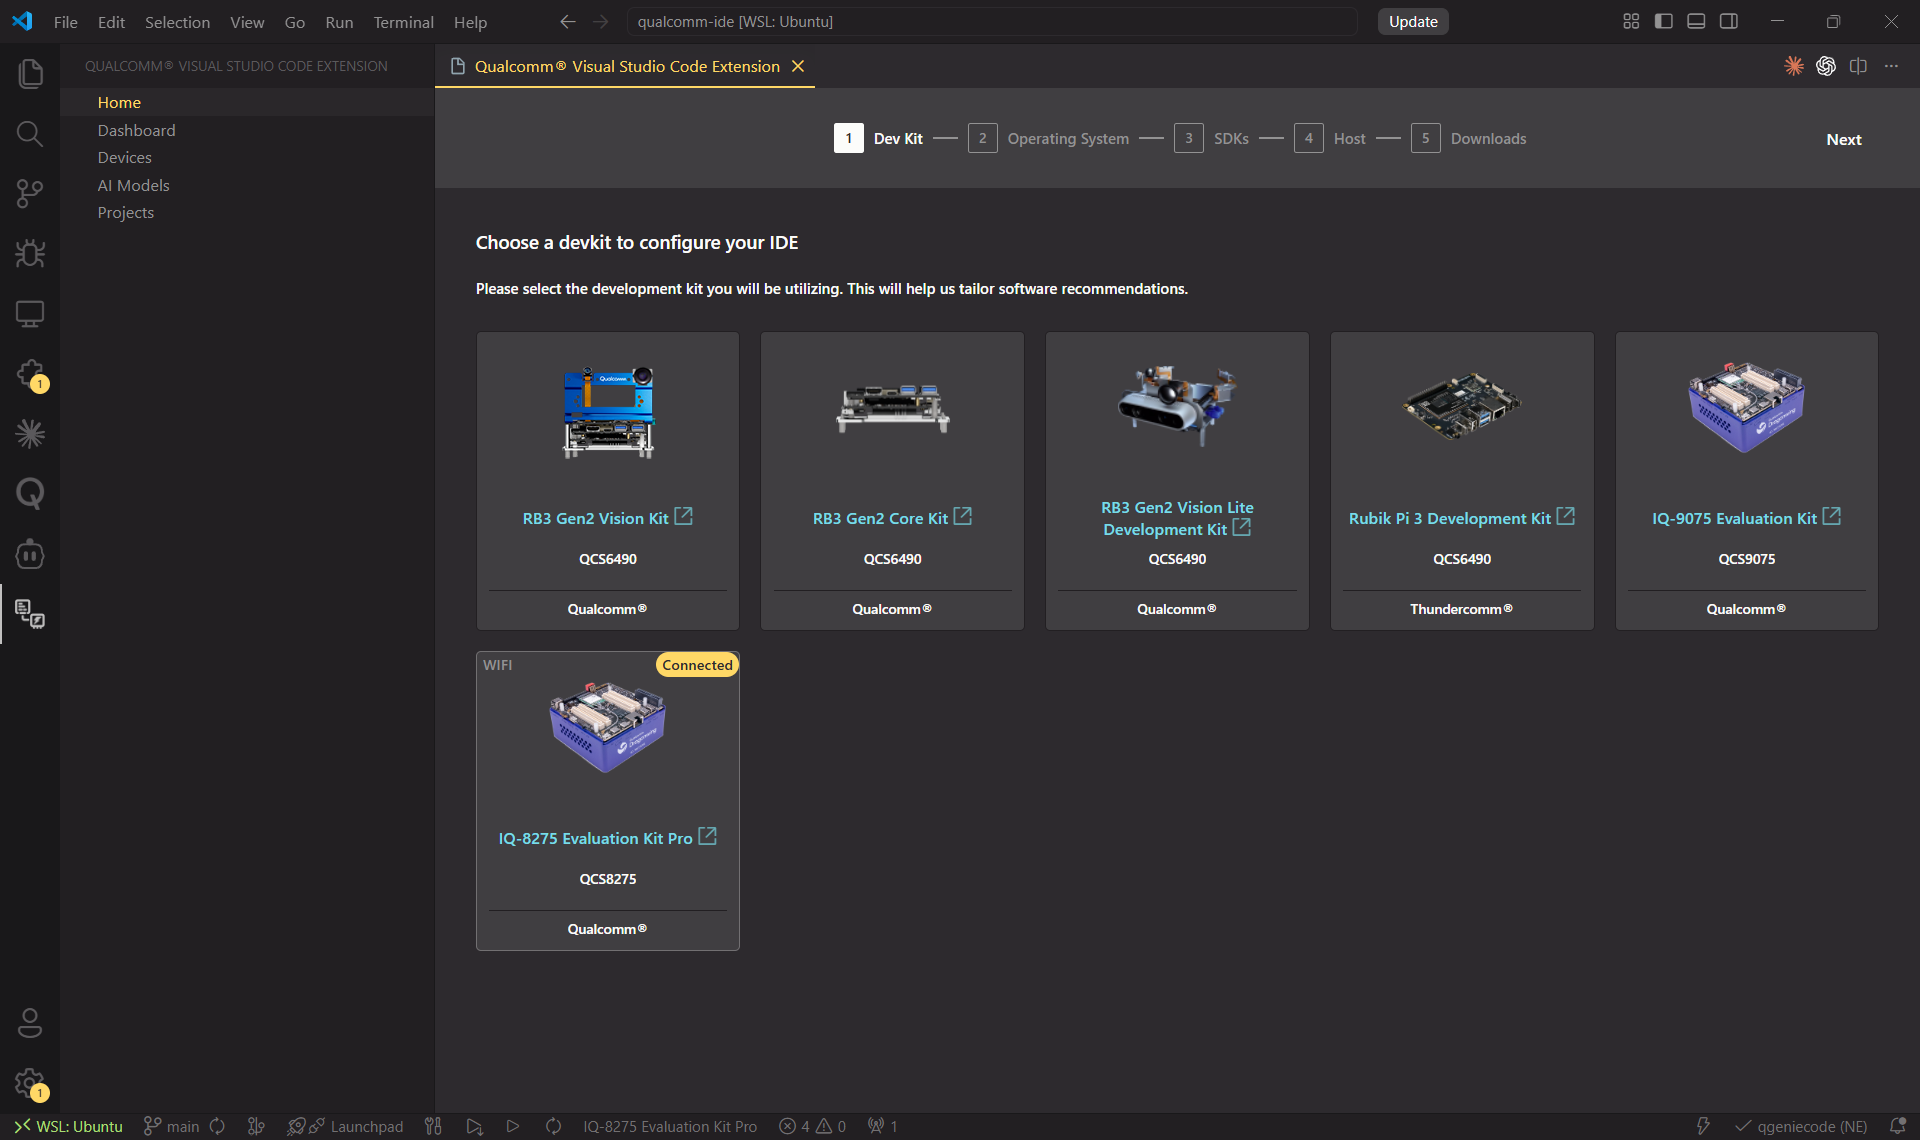Open the Remote Explorer monitor icon
Viewport: 1920px width, 1140px height.
coord(30,313)
